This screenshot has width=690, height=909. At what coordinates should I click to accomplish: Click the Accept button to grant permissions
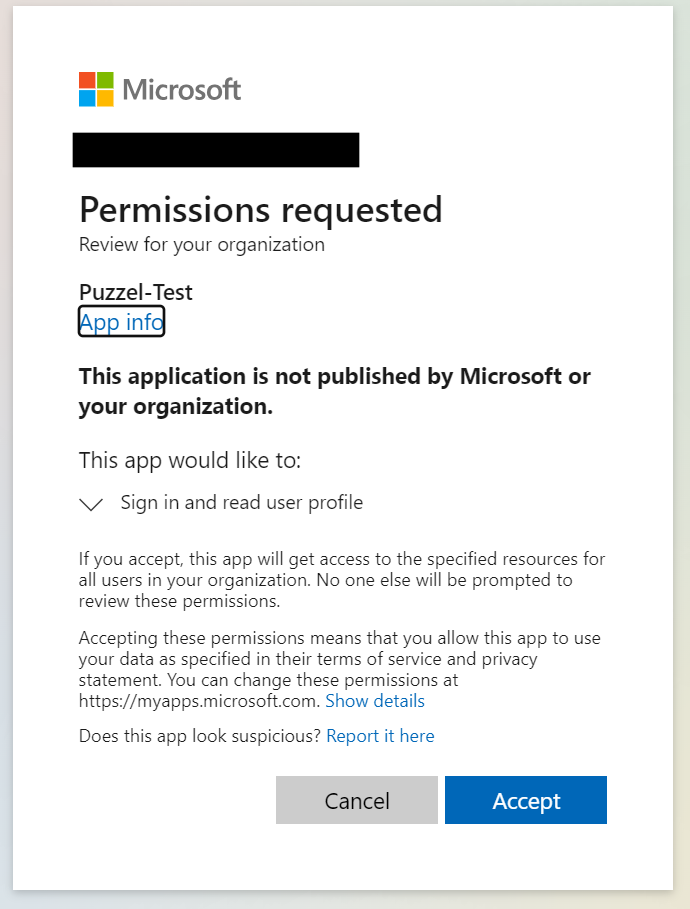tap(526, 800)
